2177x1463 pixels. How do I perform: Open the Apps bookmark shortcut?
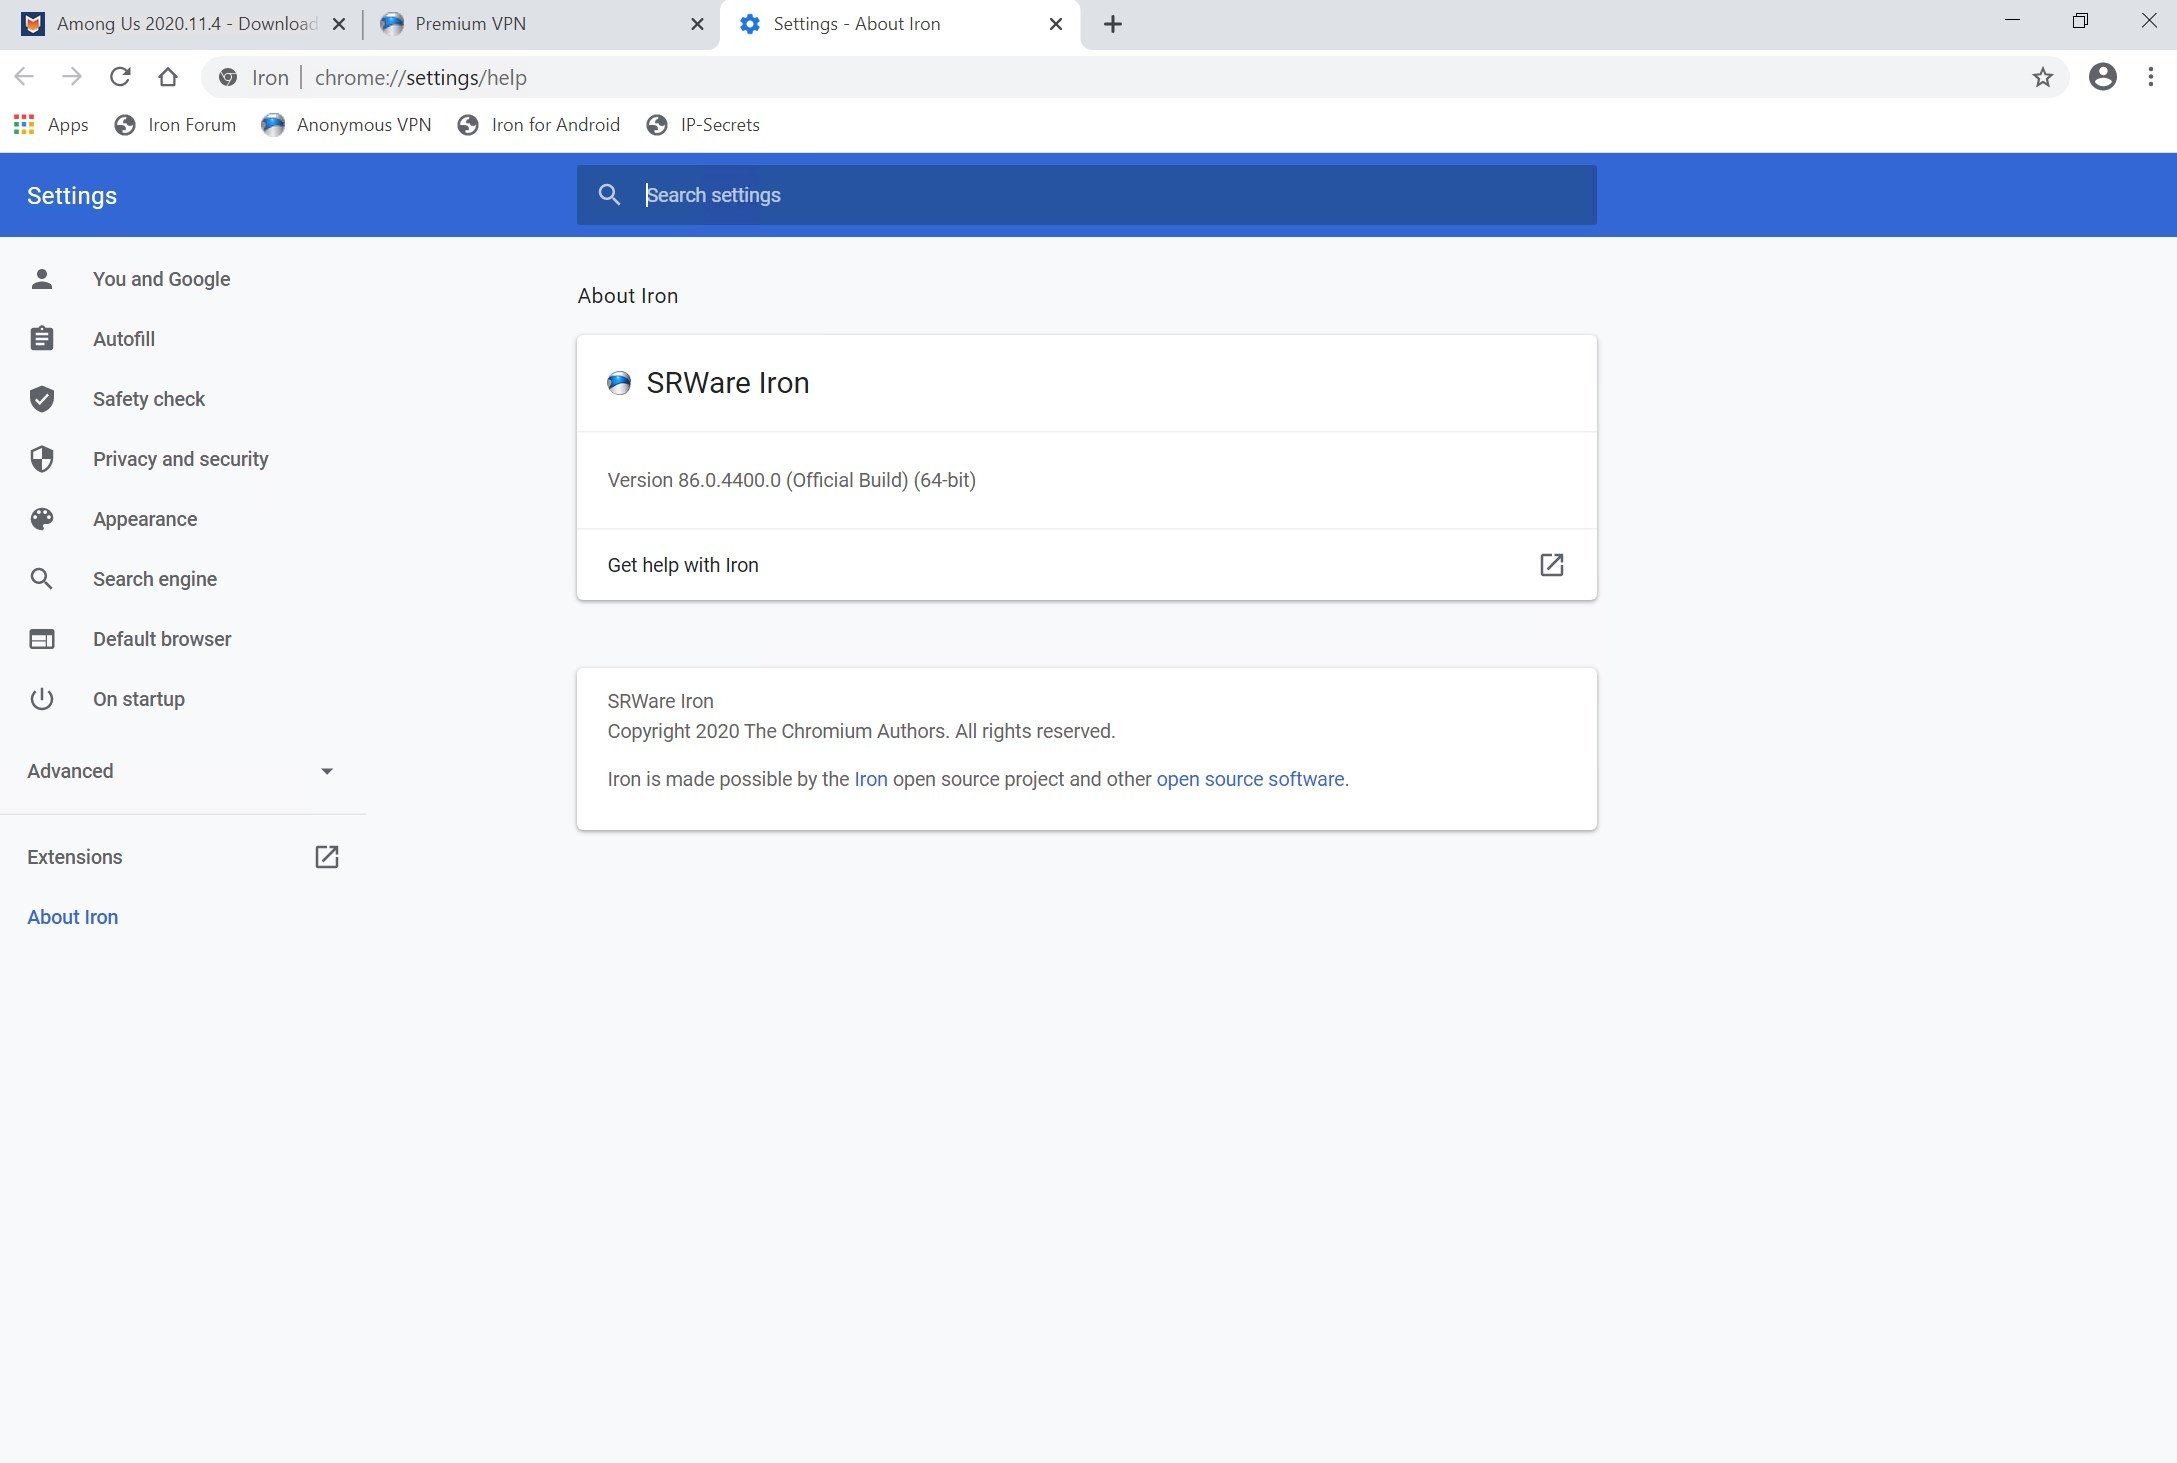point(51,125)
